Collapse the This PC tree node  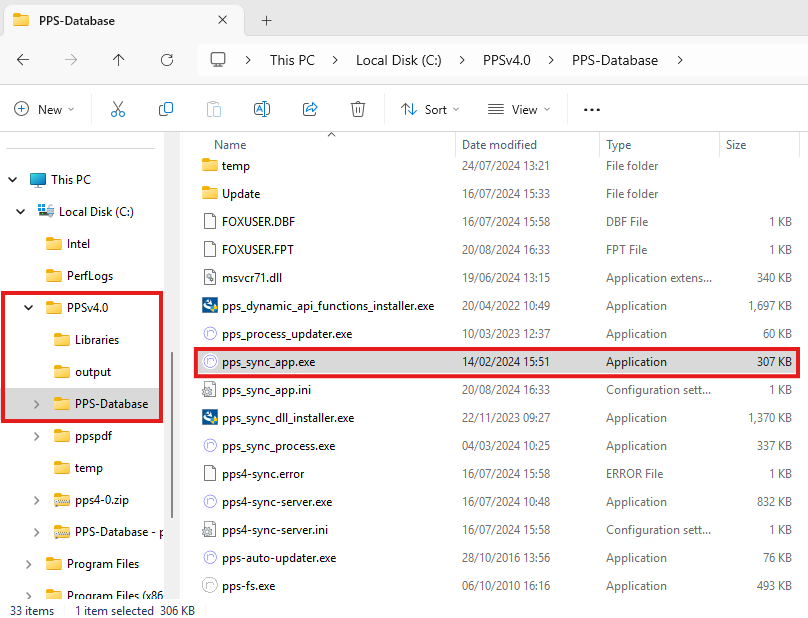pyautogui.click(x=13, y=180)
